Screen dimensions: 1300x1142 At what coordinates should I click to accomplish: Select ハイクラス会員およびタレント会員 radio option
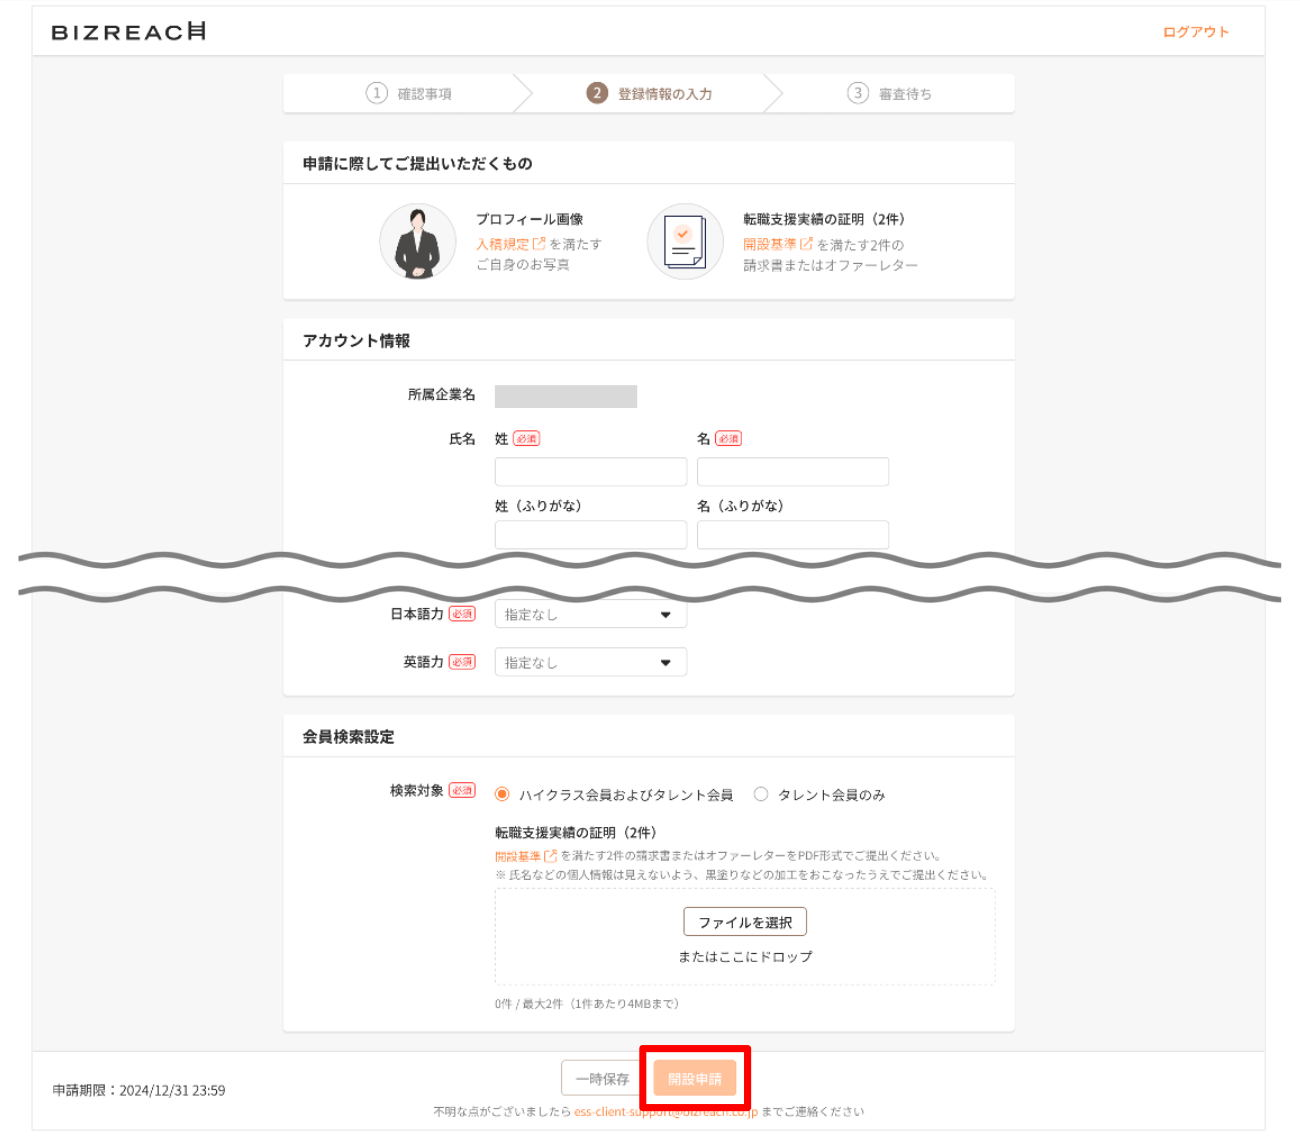click(x=502, y=794)
